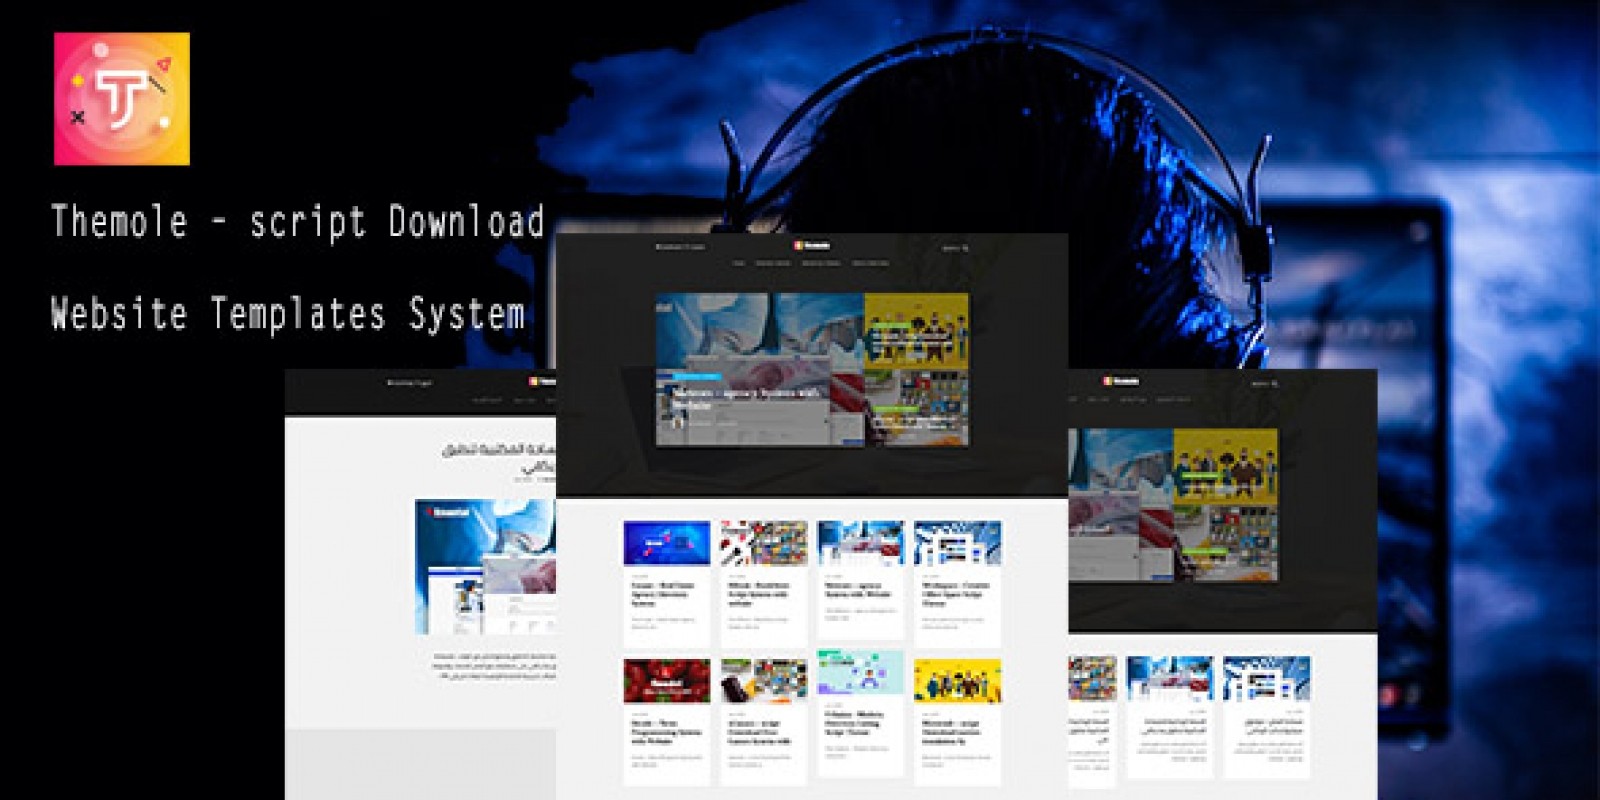Viewport: 1600px width, 800px height.
Task: Click the site logo in the right preview header
Action: [x=1121, y=381]
